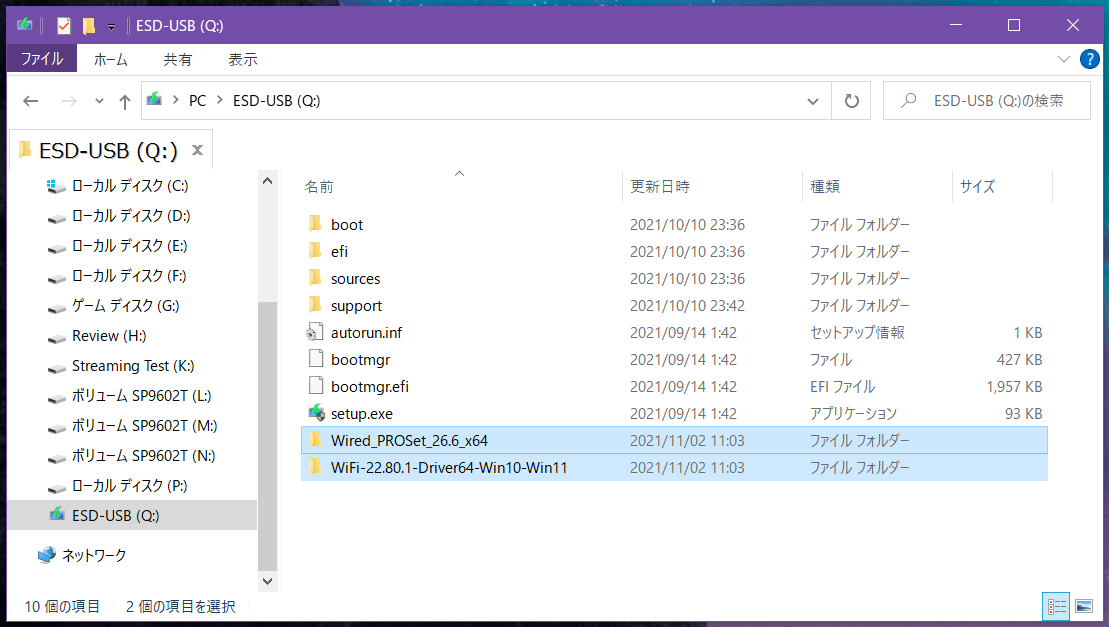1109x627 pixels.
Task: Select the autorun.inf file
Action: coord(366,332)
